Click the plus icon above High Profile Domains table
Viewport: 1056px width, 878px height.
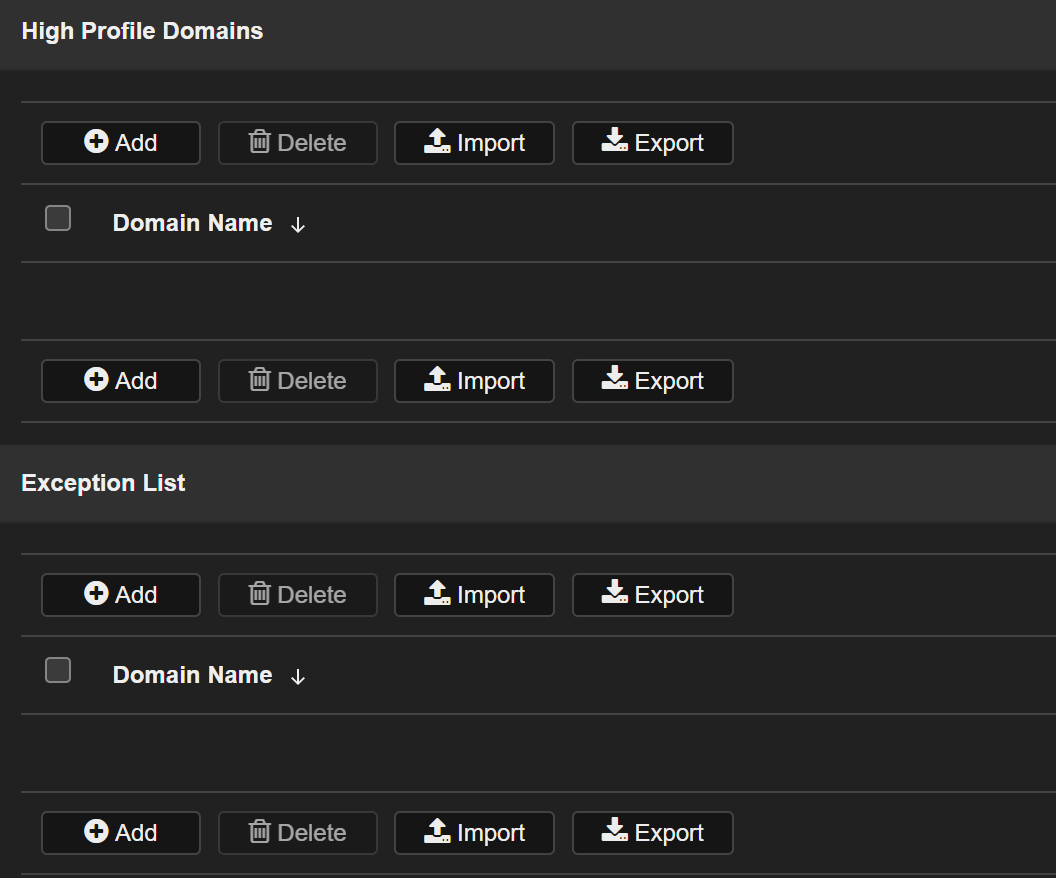coord(96,142)
